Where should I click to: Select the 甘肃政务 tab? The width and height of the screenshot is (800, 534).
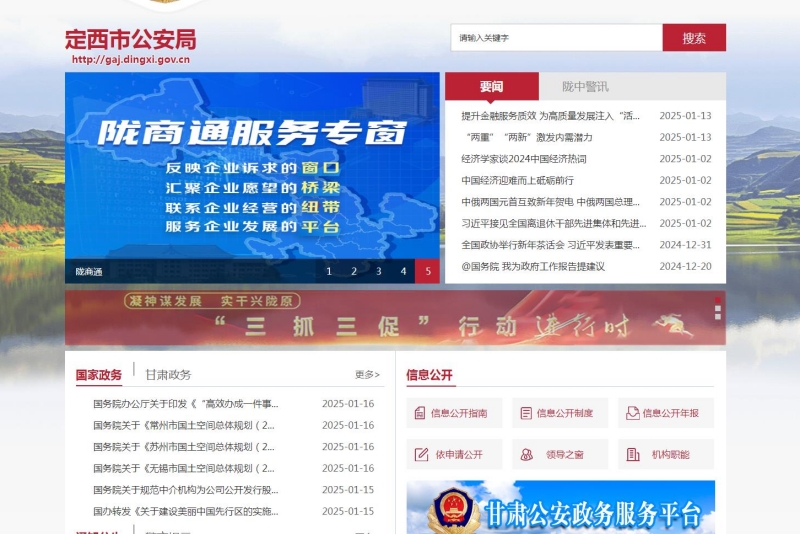(x=168, y=375)
